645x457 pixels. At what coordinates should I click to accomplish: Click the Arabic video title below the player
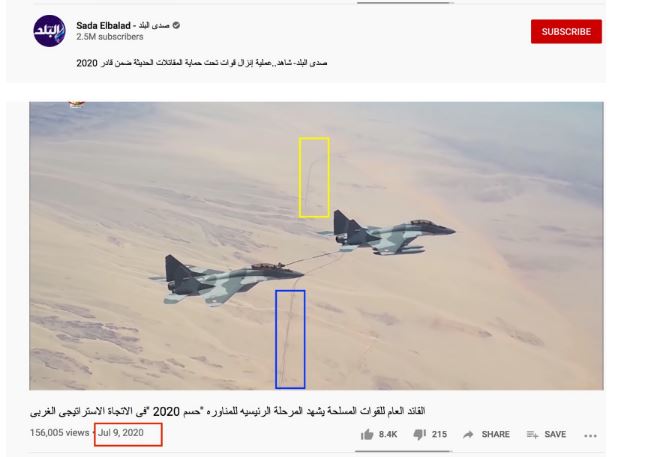click(227, 411)
